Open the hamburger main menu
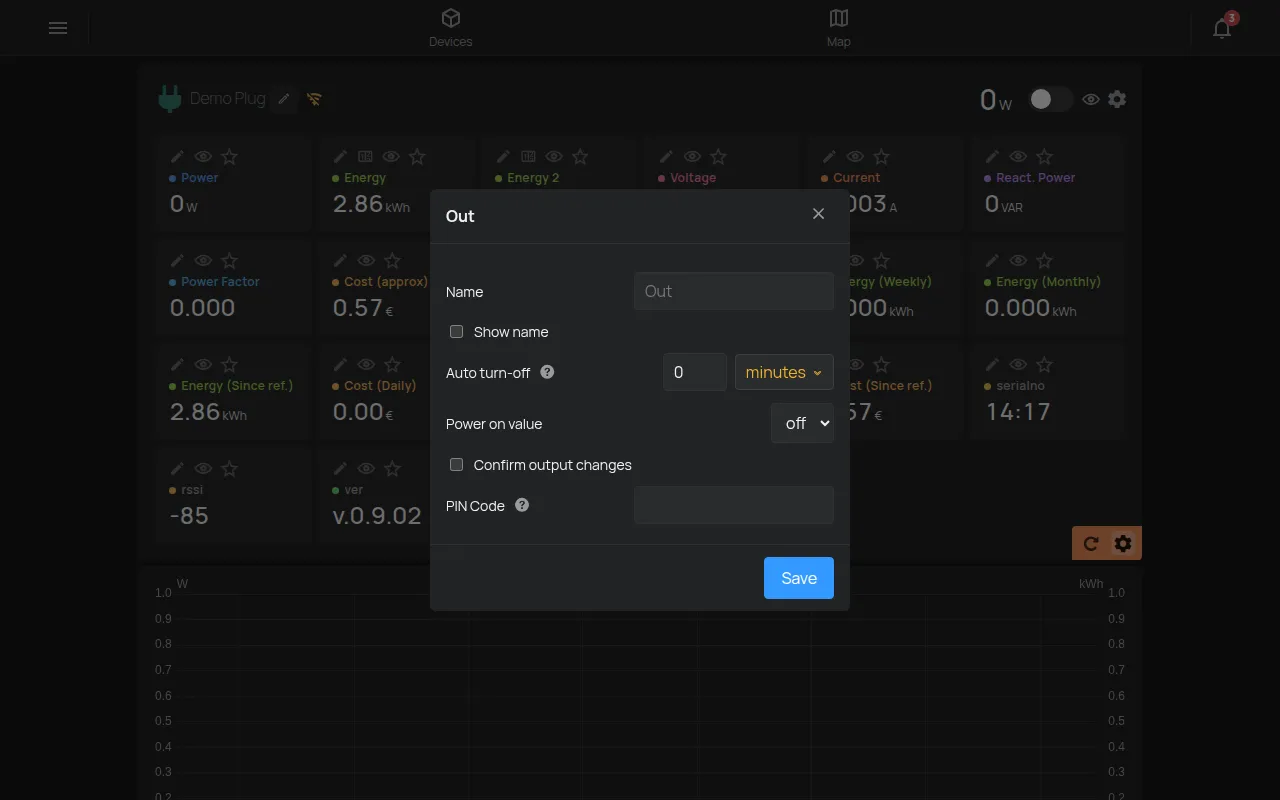Image resolution: width=1280 pixels, height=800 pixels. point(58,28)
